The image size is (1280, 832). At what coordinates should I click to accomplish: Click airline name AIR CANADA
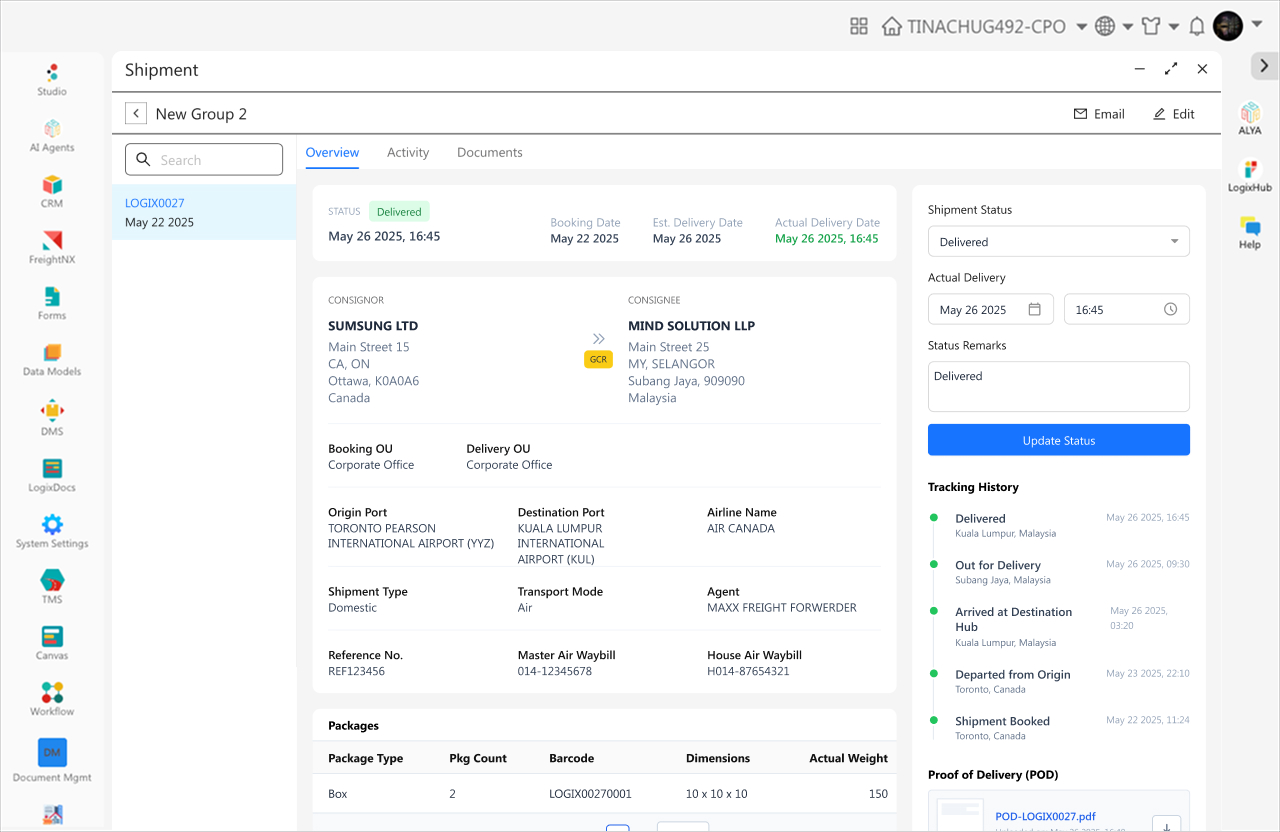pyautogui.click(x=741, y=528)
